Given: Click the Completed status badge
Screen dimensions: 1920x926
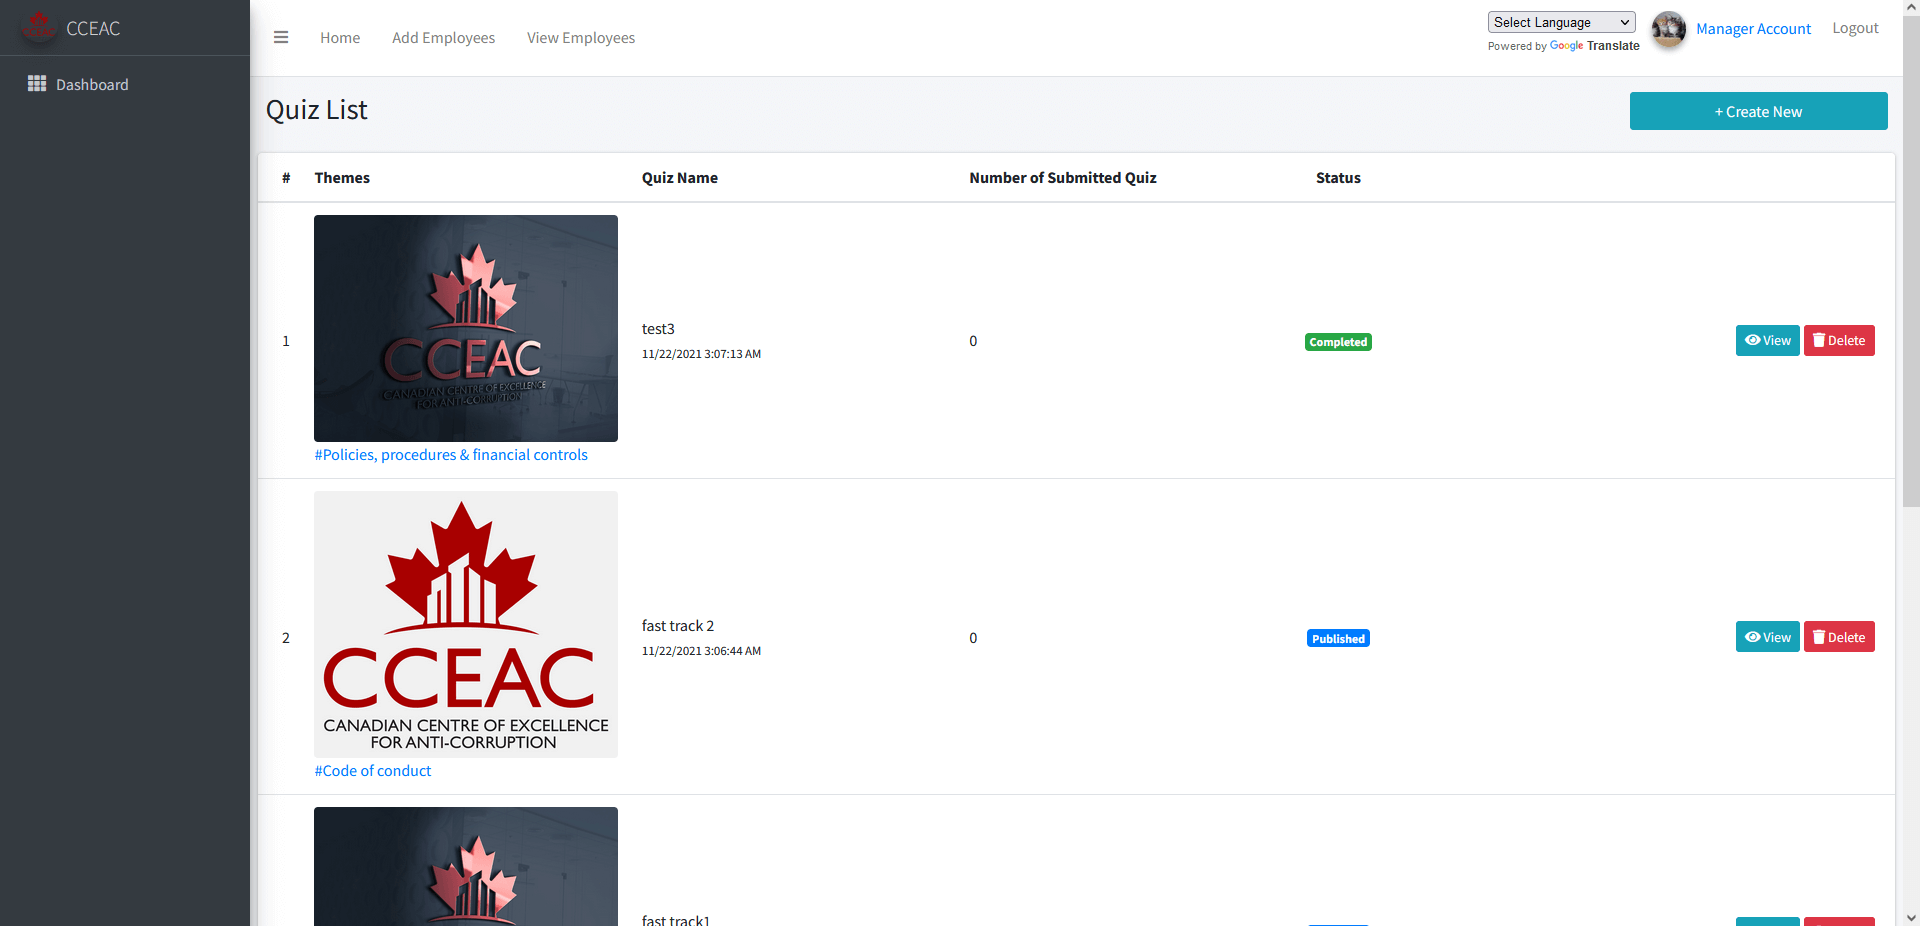Looking at the screenshot, I should pyautogui.click(x=1338, y=342).
